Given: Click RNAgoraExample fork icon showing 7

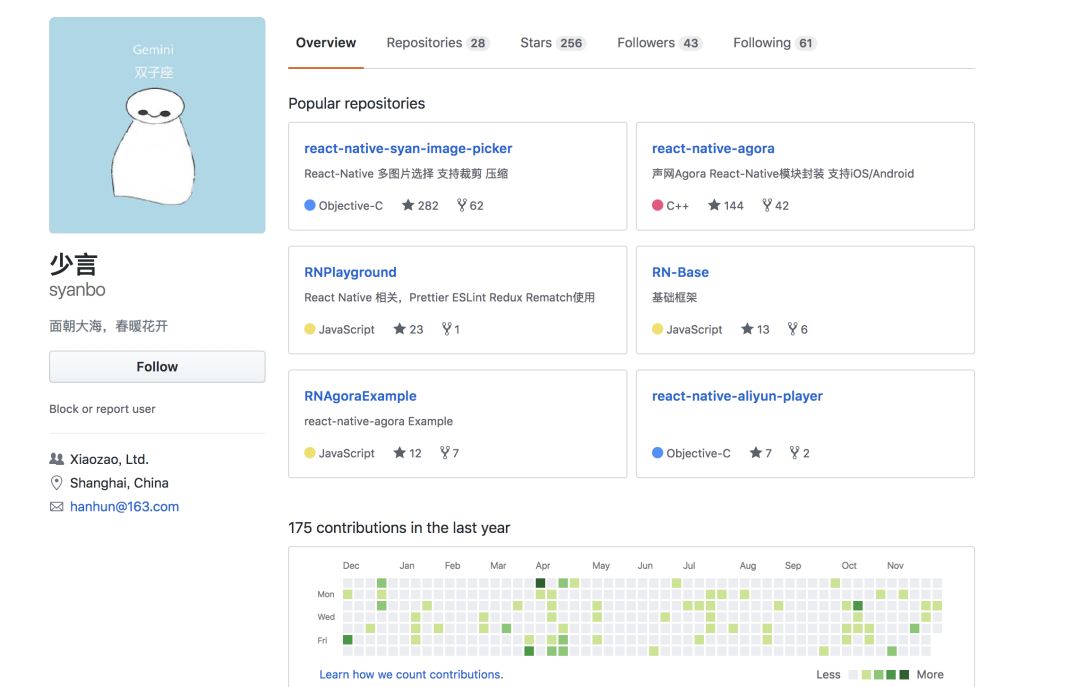Looking at the screenshot, I should (x=445, y=453).
